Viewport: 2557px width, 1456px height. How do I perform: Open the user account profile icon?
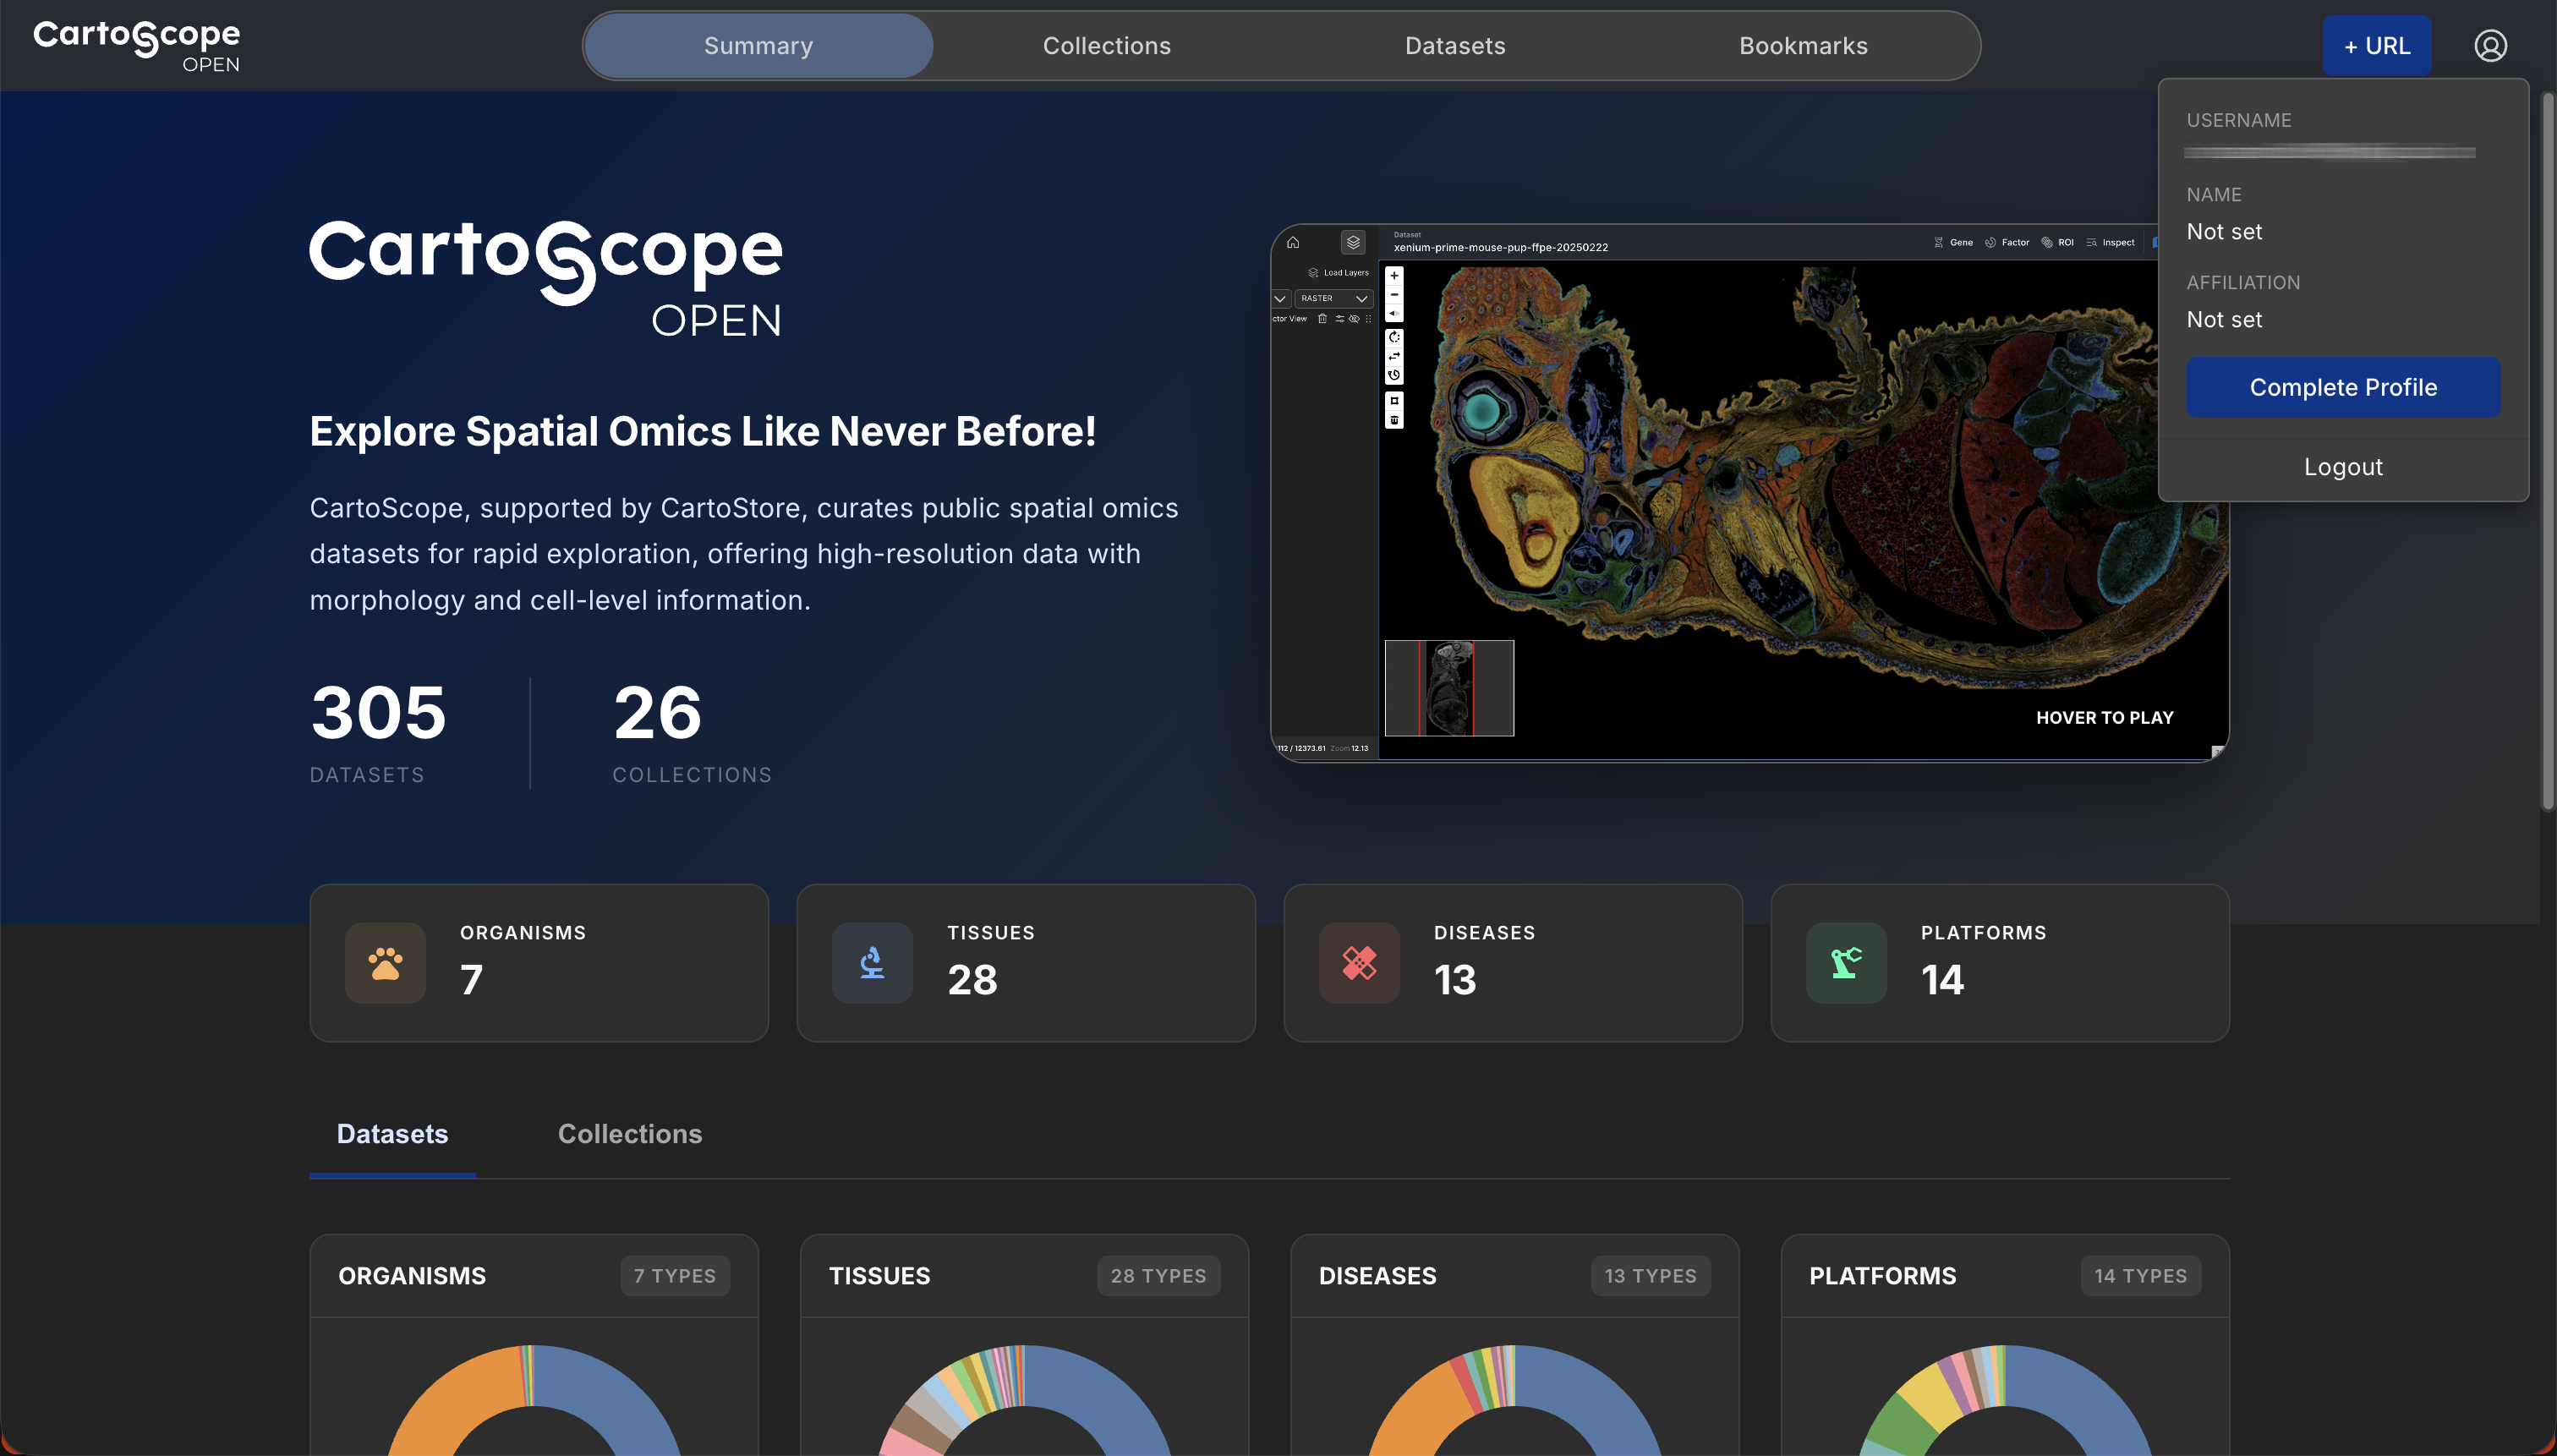coord(2489,46)
